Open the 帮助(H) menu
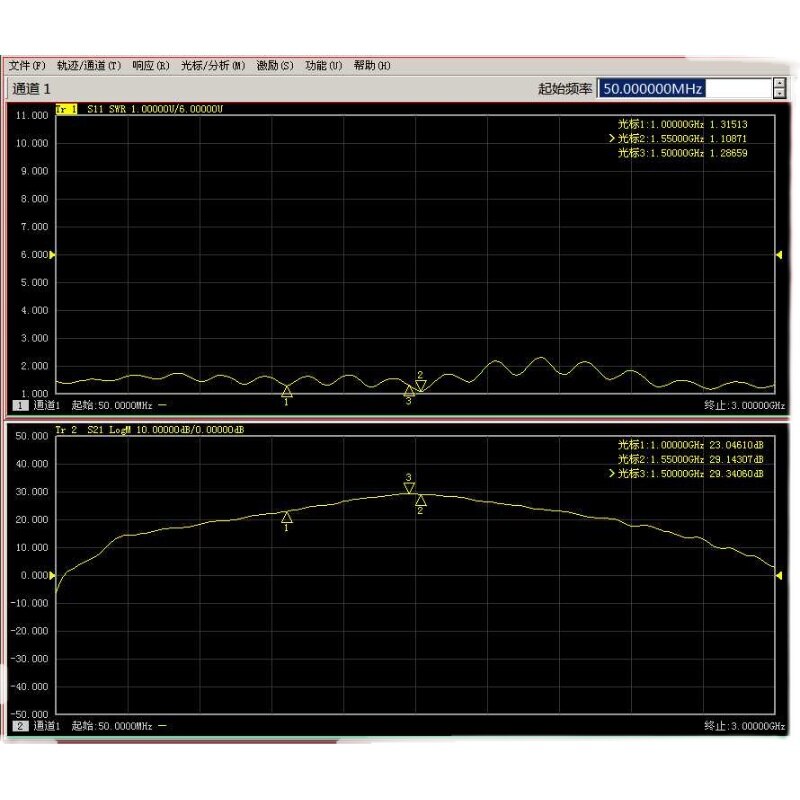 [x=369, y=63]
